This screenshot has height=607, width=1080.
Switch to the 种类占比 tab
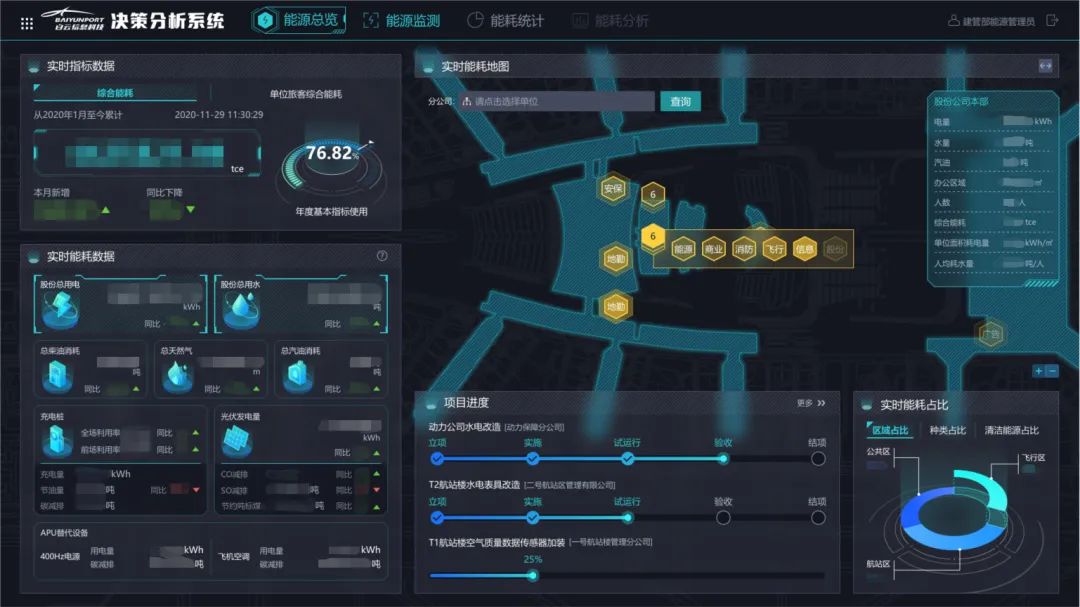click(x=948, y=430)
